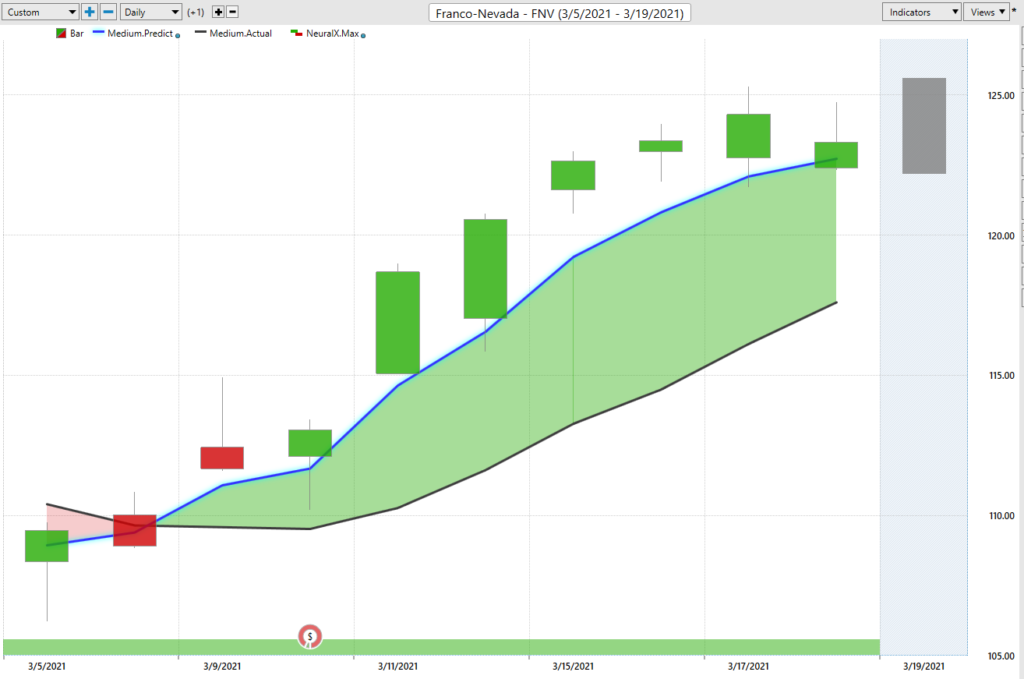This screenshot has width=1024, height=679.
Task: Click the "120.00" price axis label
Action: coord(1001,236)
